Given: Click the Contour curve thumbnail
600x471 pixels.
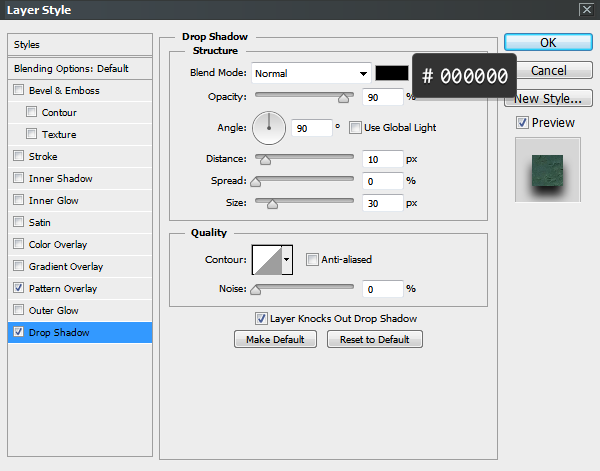Looking at the screenshot, I should pyautogui.click(x=266, y=260).
